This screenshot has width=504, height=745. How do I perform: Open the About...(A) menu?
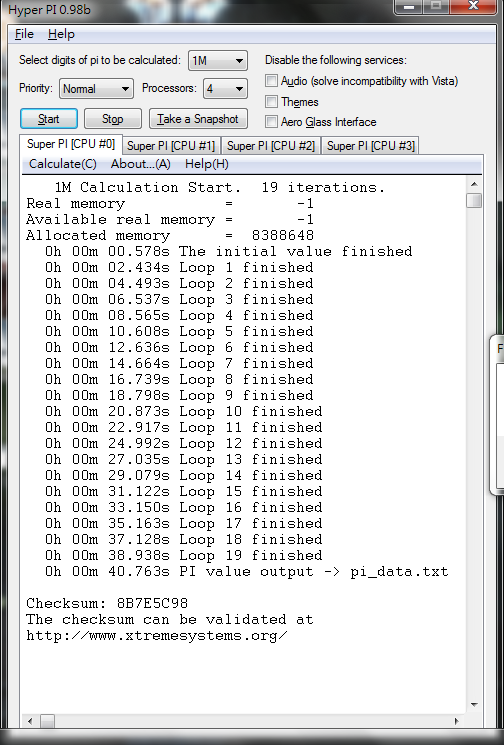click(141, 164)
